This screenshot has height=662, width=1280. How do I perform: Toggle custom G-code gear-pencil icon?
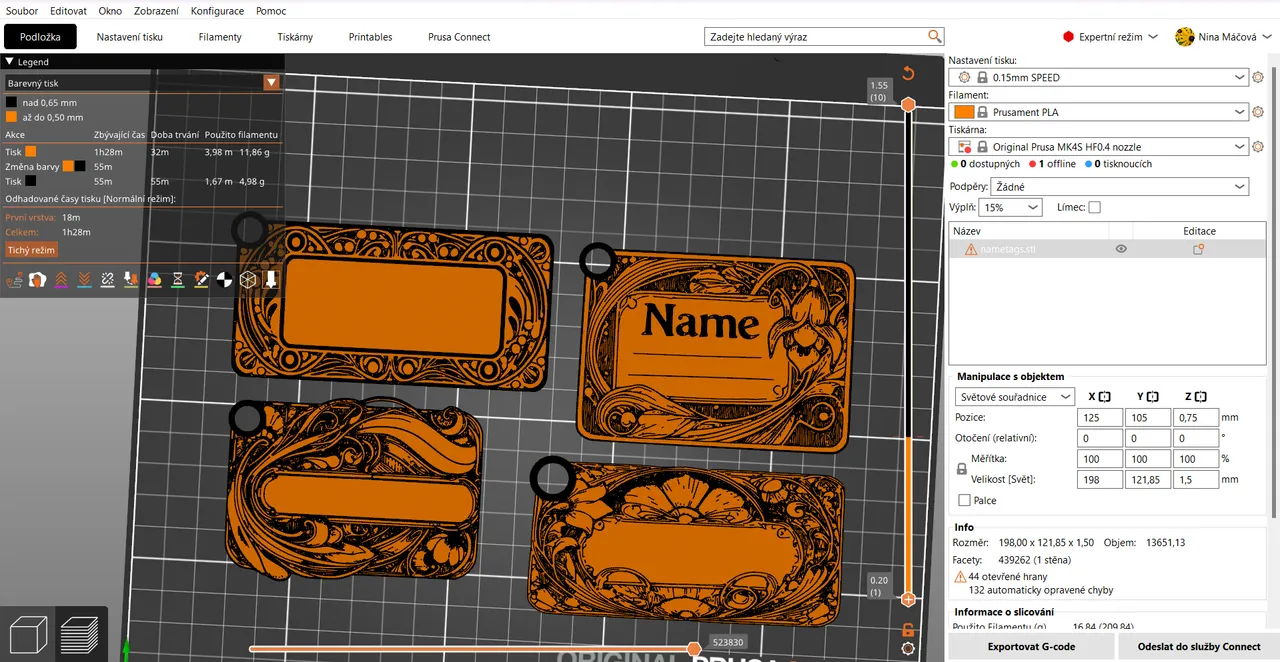point(200,280)
